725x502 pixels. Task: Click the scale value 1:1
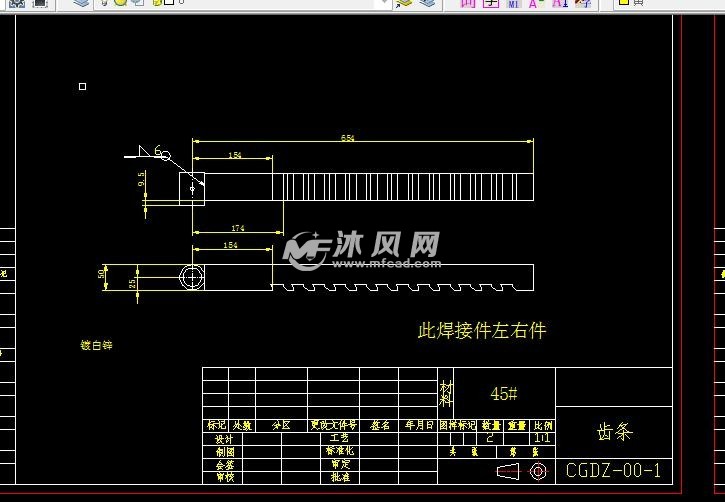[542, 438]
